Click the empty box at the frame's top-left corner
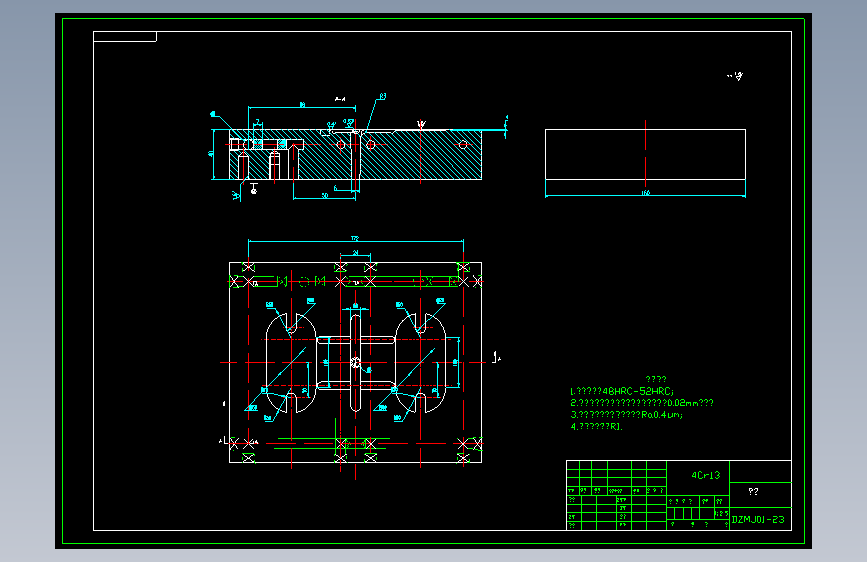This screenshot has width=867, height=562. click(125, 37)
